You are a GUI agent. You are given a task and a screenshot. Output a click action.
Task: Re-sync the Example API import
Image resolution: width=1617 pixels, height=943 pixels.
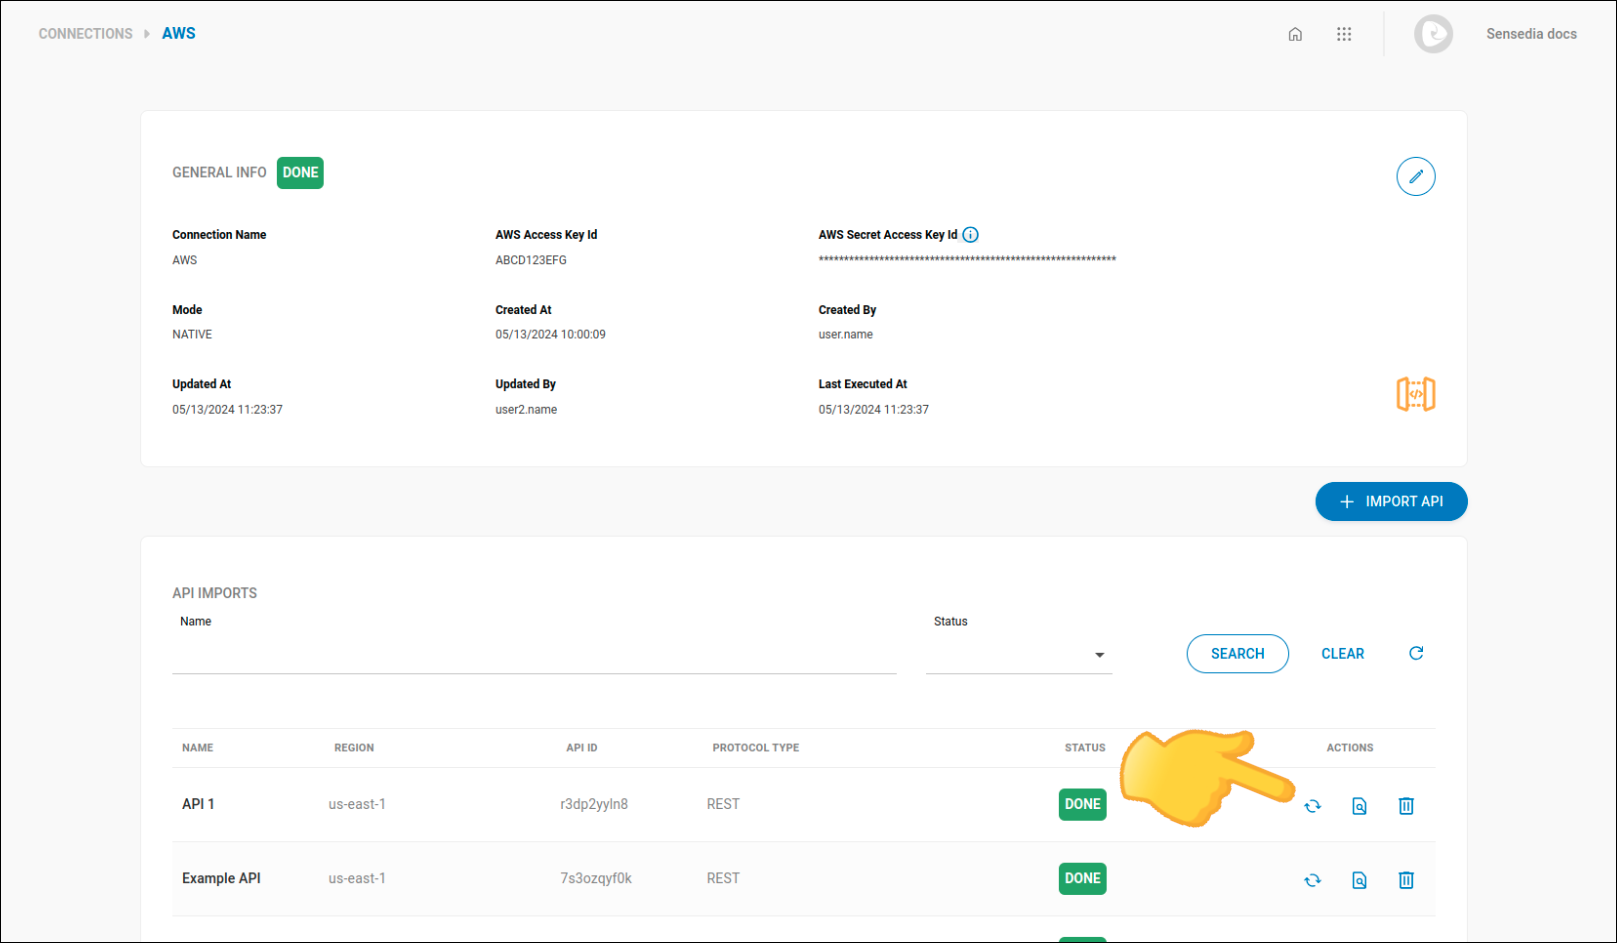[x=1312, y=879]
